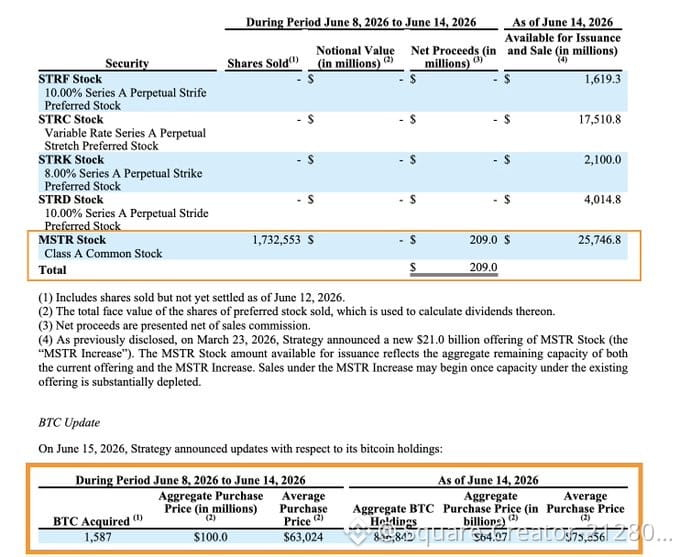Image resolution: width=680 pixels, height=557 pixels.
Task: Click footnote "(1) Includes shares sold but not yet settled"
Action: 191,298
